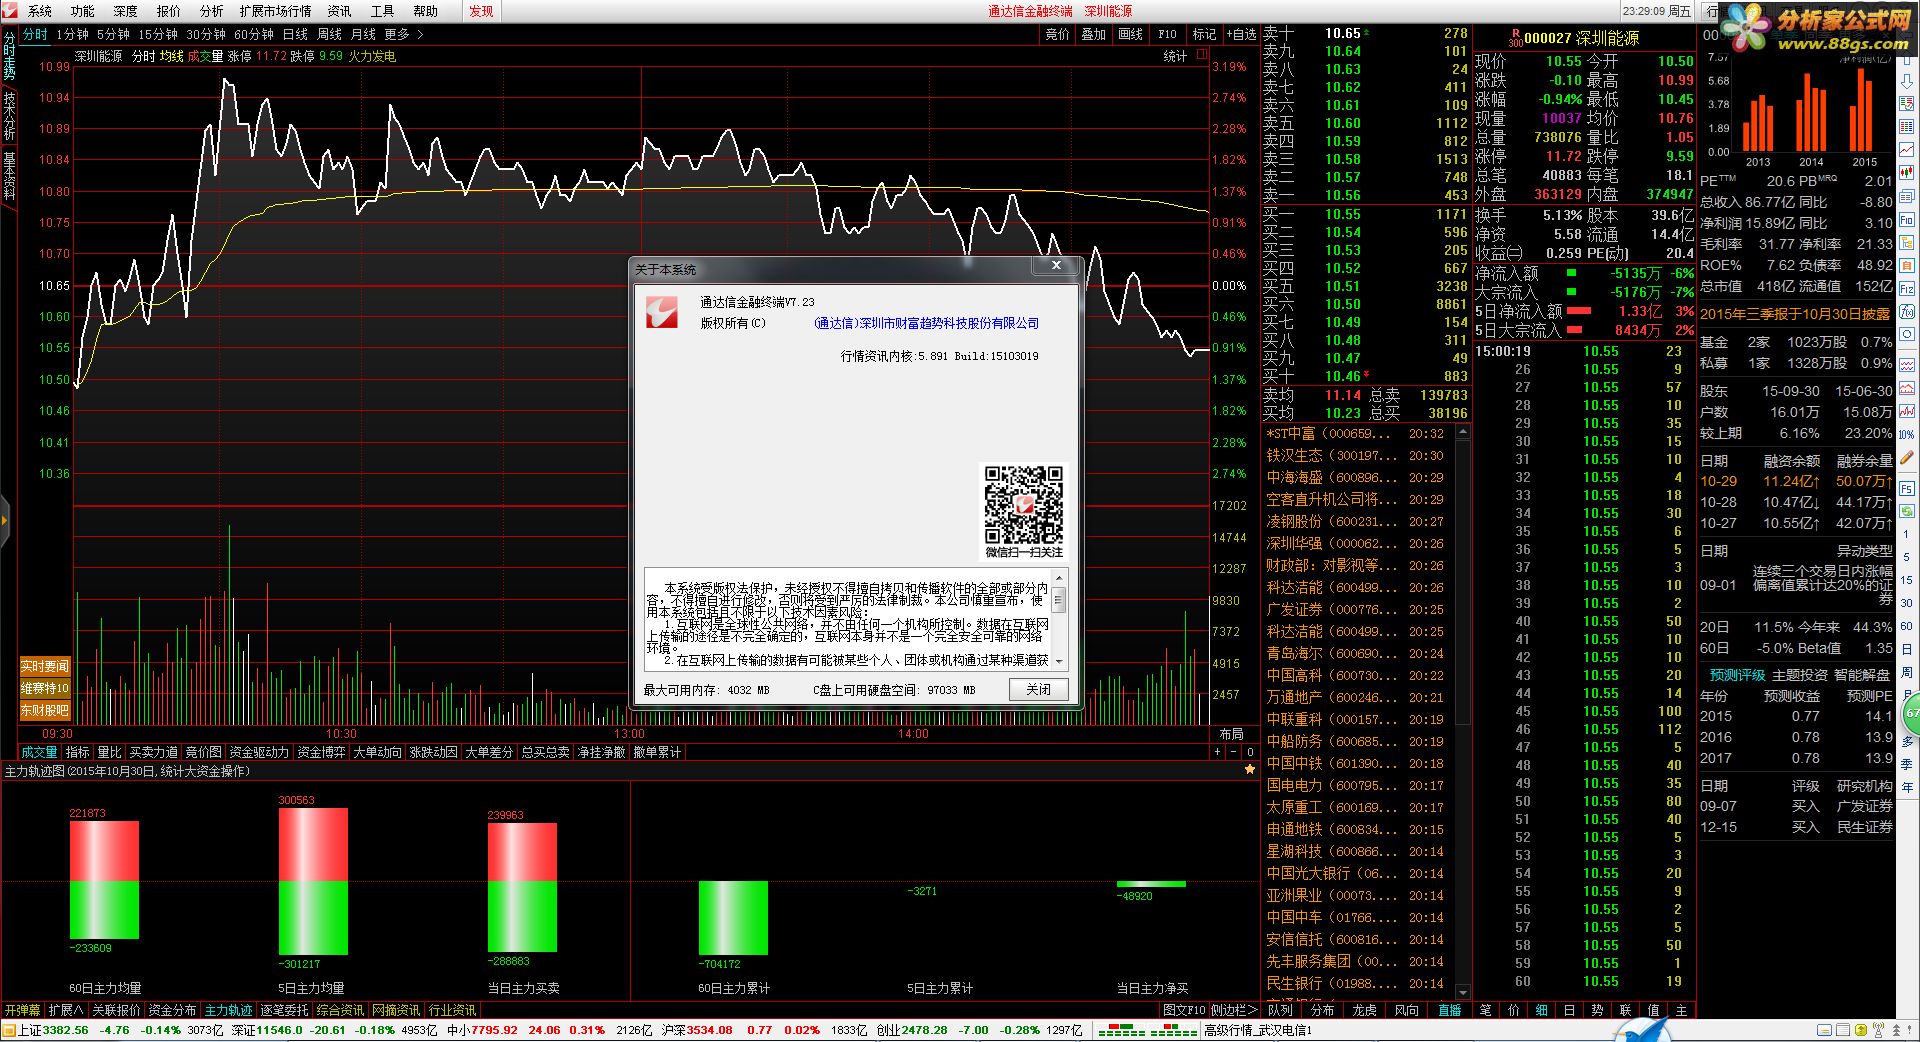Select the 撤单累计 indicator tab
Viewport: 1920px width, 1042px height.
click(x=657, y=752)
